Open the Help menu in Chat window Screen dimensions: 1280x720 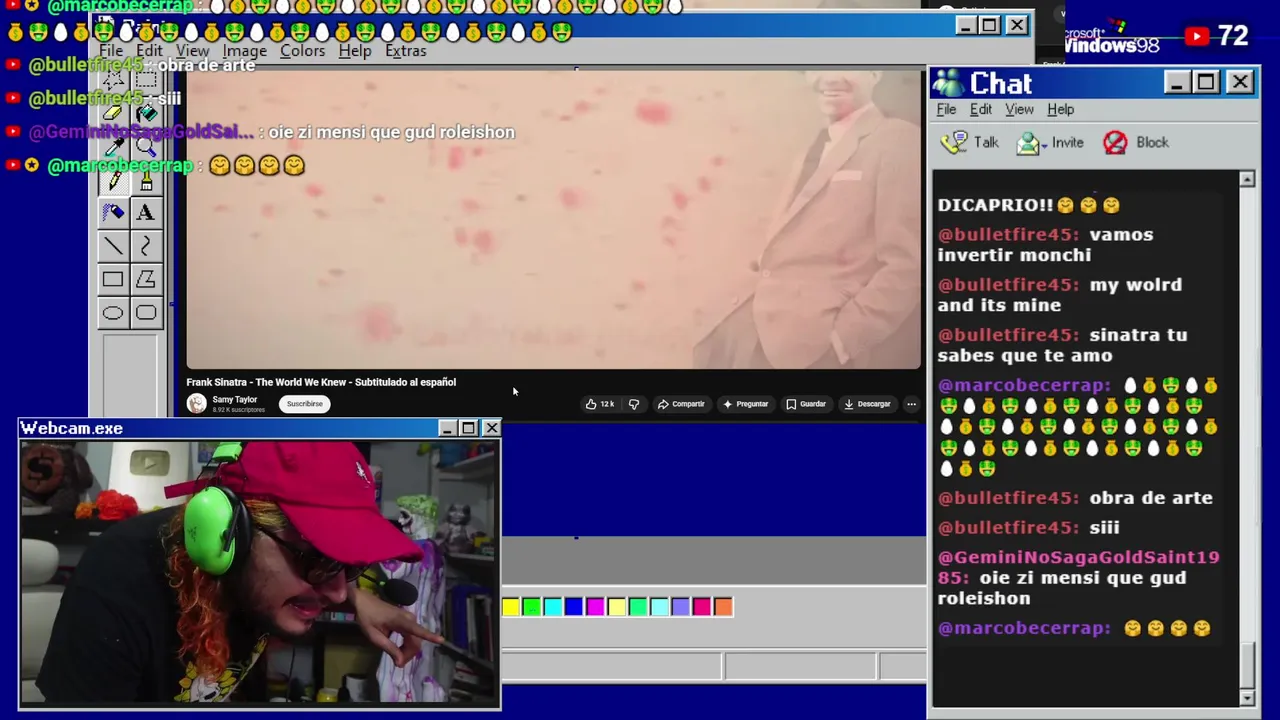(1060, 109)
